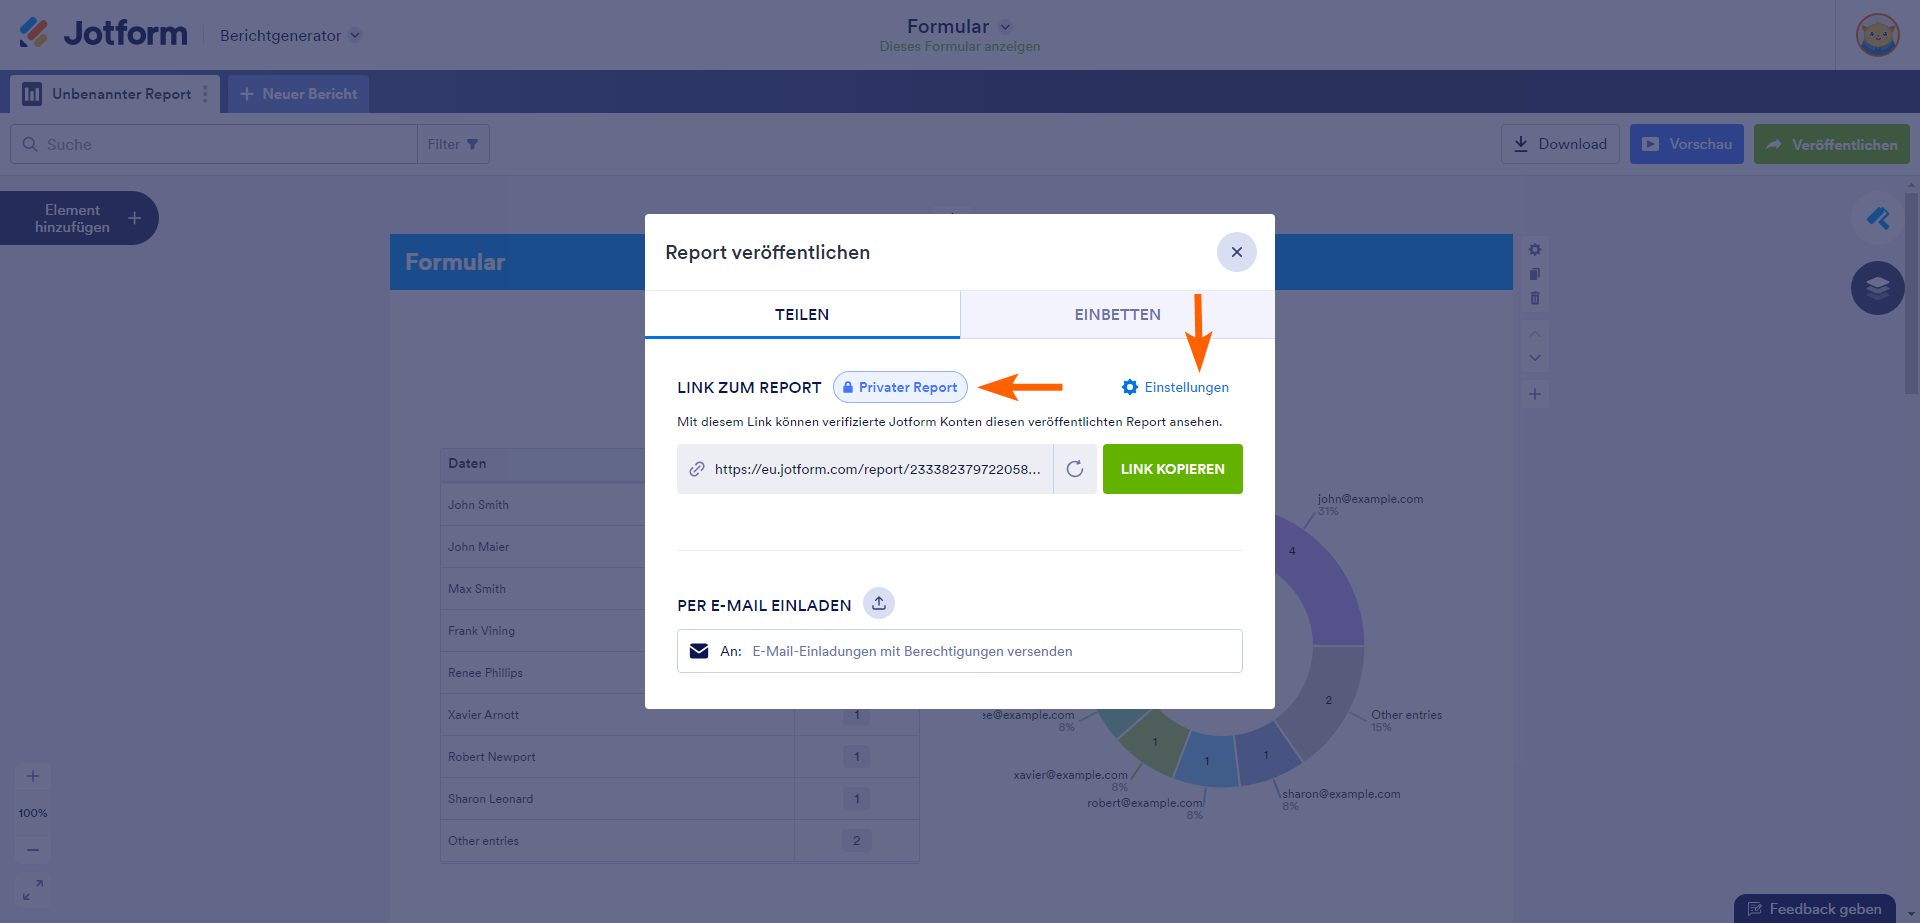
Task: Open the Unbenannter Report options menu
Action: pyautogui.click(x=206, y=94)
